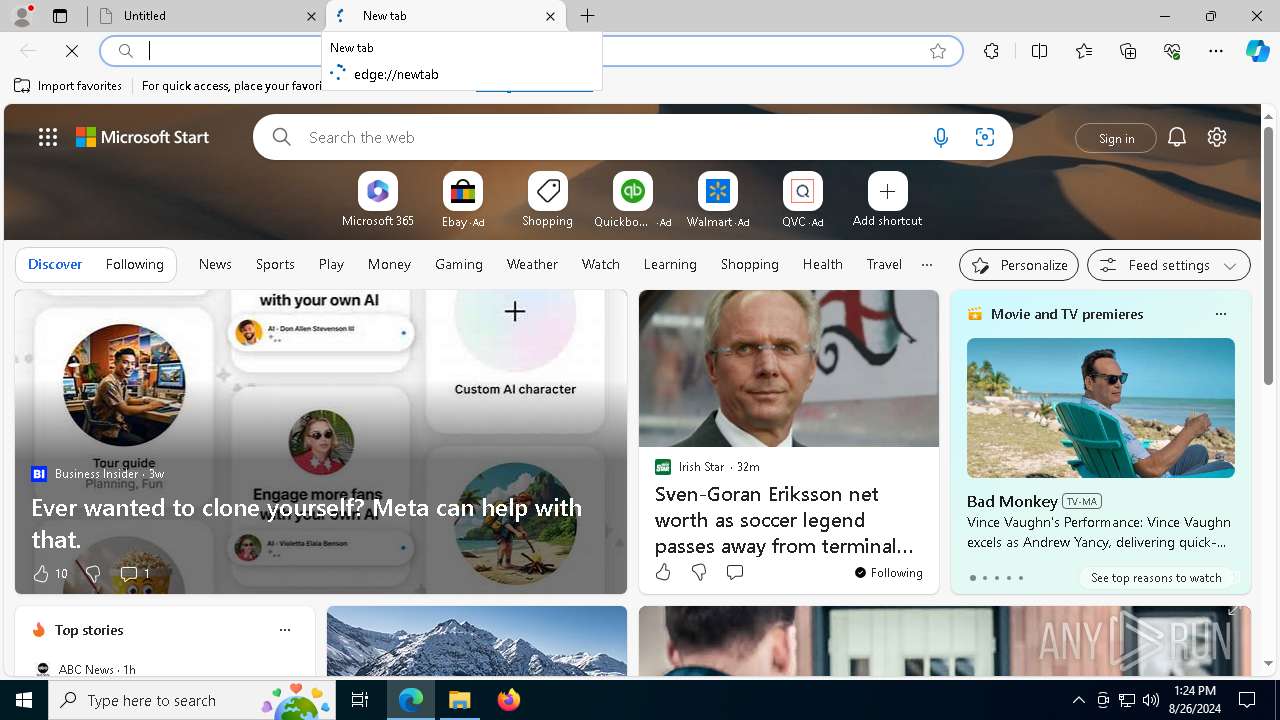Screen dimensions: 1280x720
Task: Open the Microsoft 365 shortcut
Action: (x=378, y=200)
